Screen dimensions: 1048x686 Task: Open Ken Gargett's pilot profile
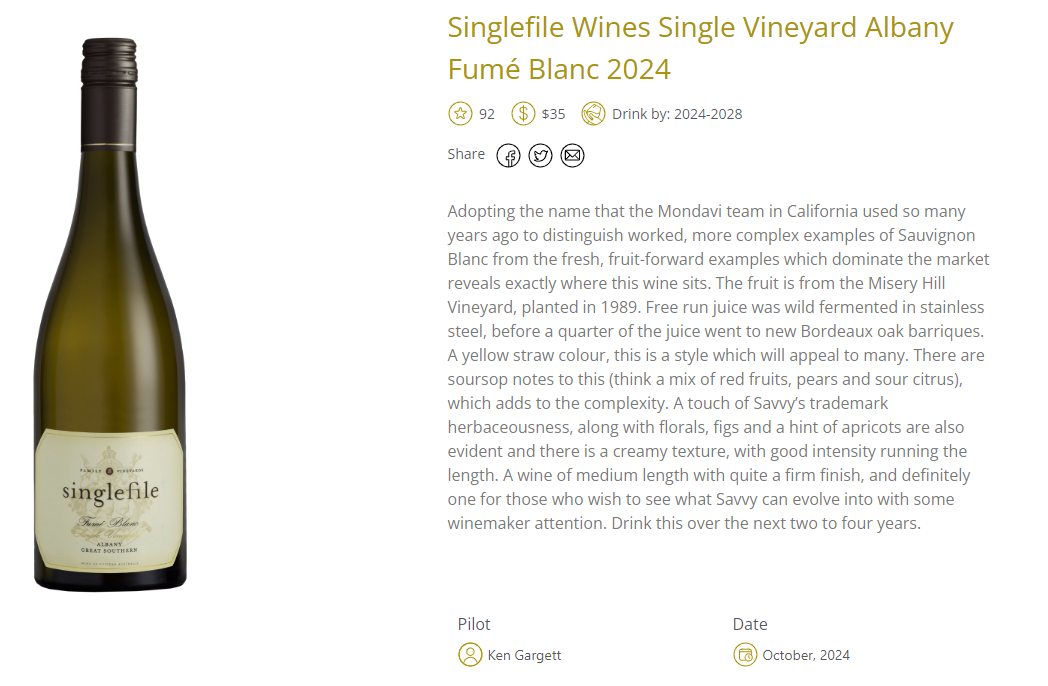point(524,655)
